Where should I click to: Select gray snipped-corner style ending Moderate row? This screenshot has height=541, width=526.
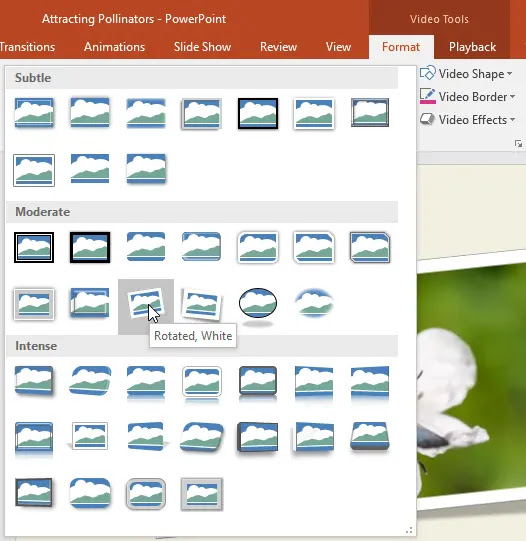(370, 247)
